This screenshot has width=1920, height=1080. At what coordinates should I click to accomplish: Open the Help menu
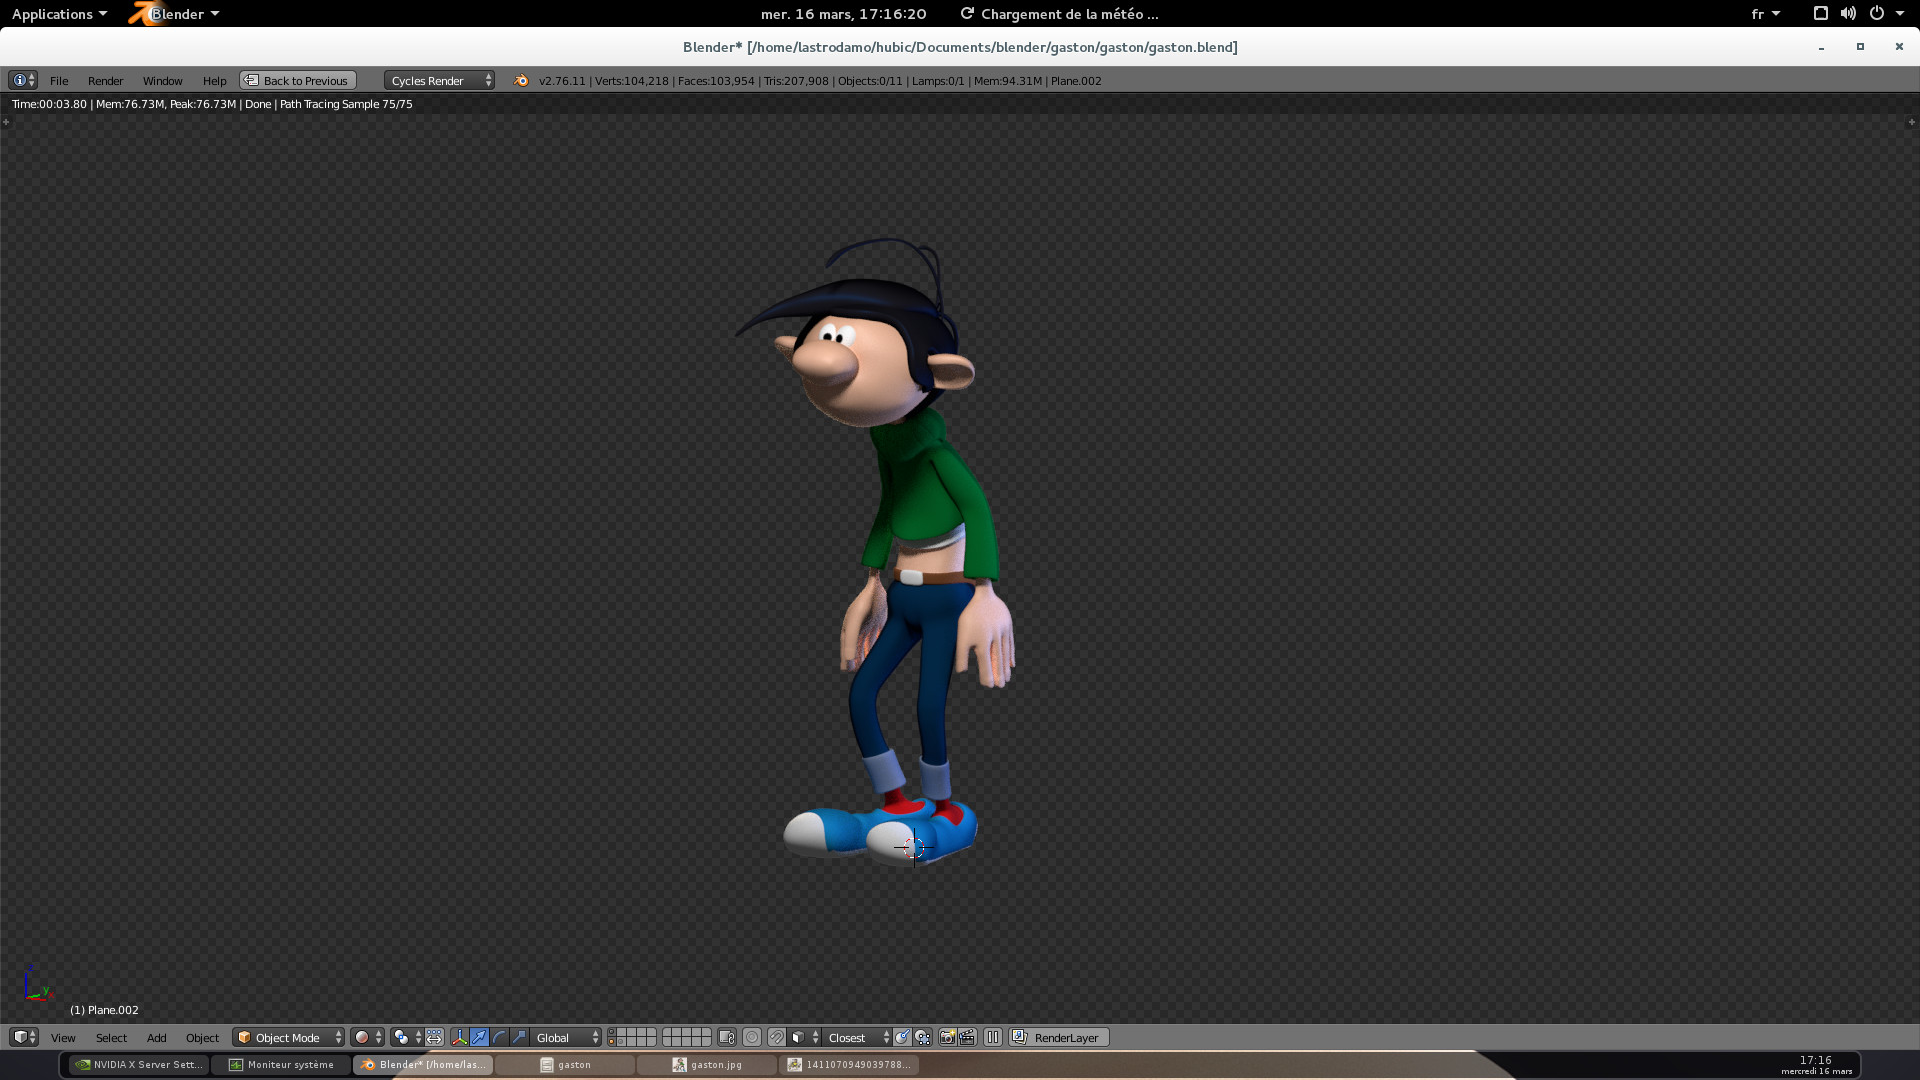[x=214, y=80]
